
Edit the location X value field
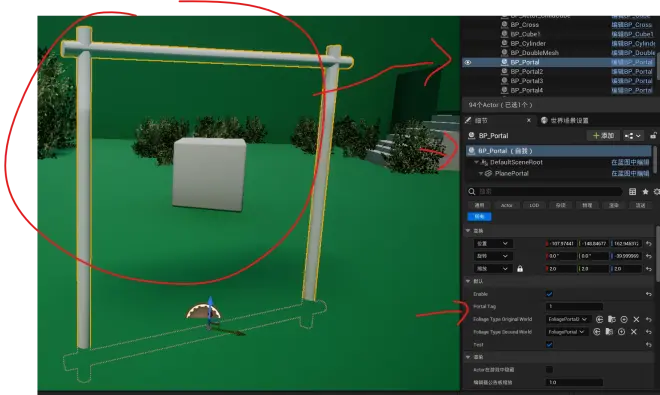point(561,243)
